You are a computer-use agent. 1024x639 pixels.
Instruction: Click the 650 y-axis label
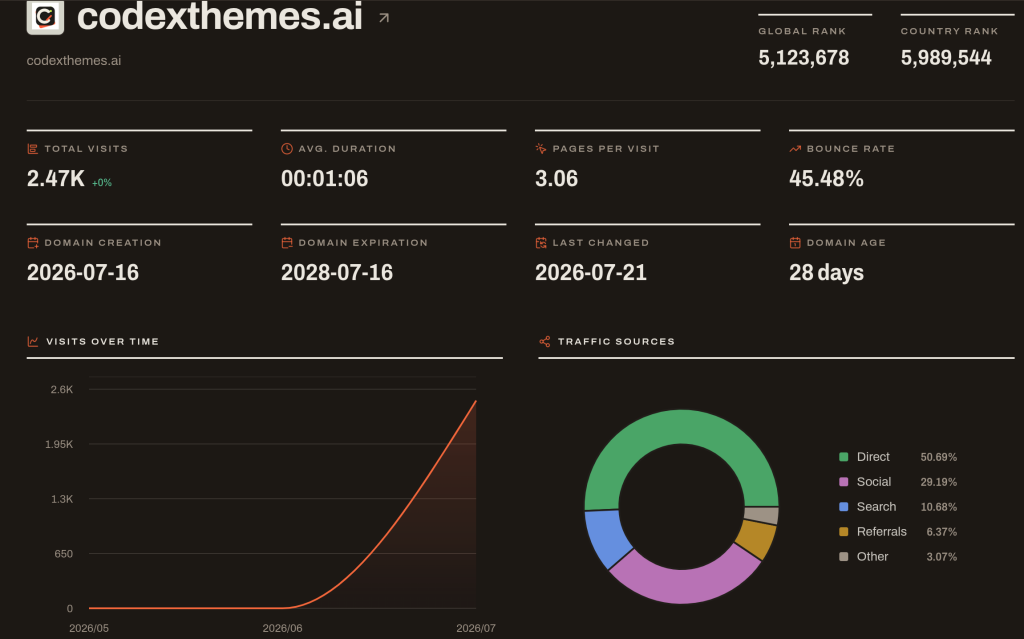pyautogui.click(x=63, y=554)
